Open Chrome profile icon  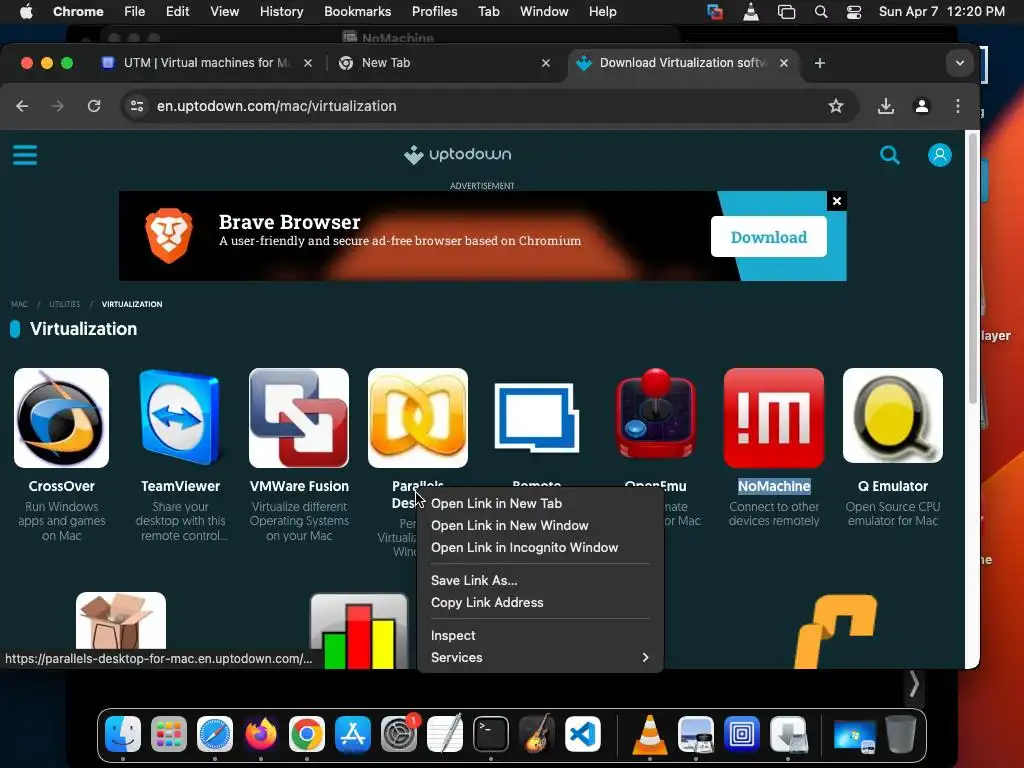pos(921,106)
